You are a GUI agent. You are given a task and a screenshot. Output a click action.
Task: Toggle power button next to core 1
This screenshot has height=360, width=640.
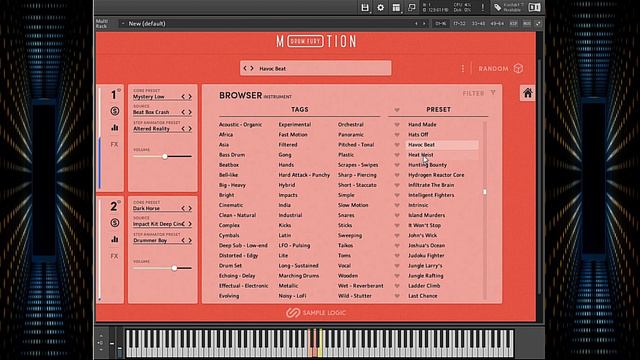point(119,90)
